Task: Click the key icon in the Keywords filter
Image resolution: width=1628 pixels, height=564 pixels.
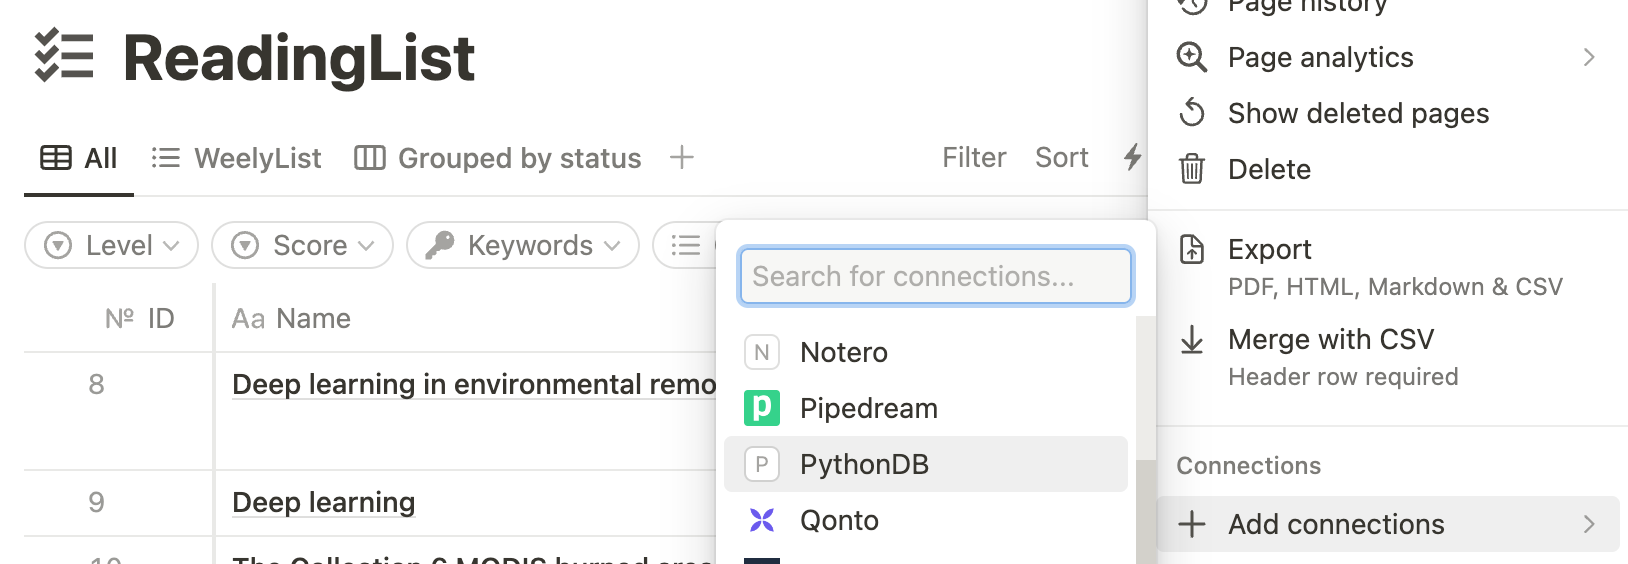Action: point(440,245)
